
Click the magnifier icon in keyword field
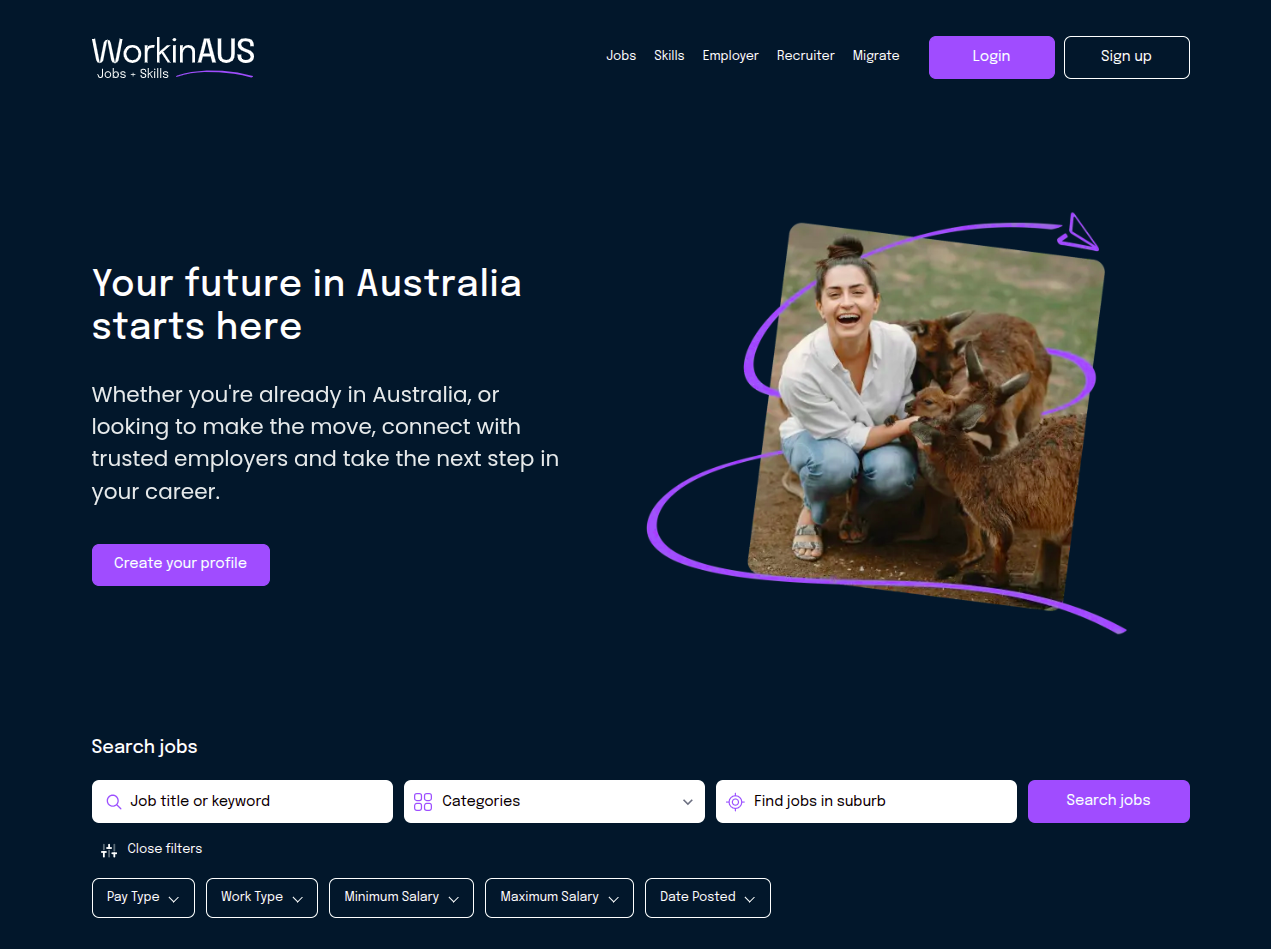pos(114,801)
